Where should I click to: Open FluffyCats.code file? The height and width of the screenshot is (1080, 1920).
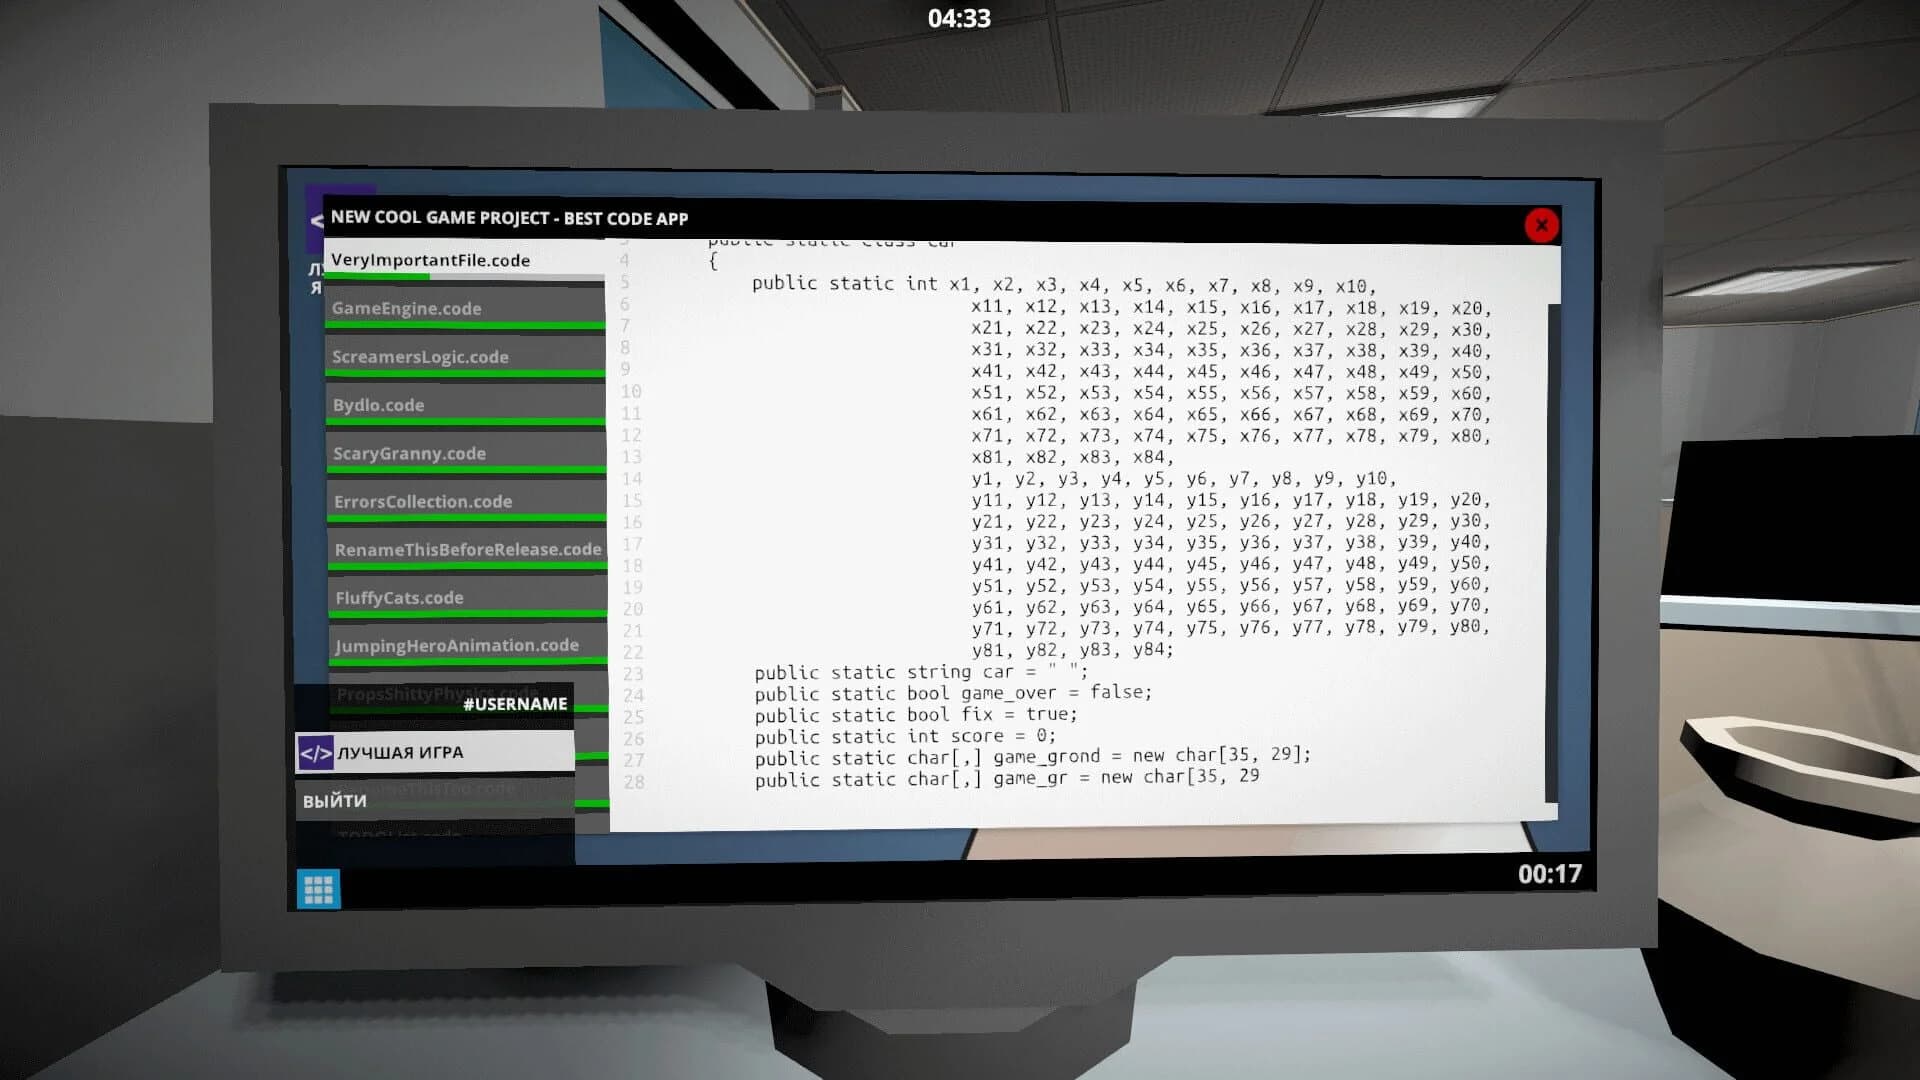pos(400,597)
